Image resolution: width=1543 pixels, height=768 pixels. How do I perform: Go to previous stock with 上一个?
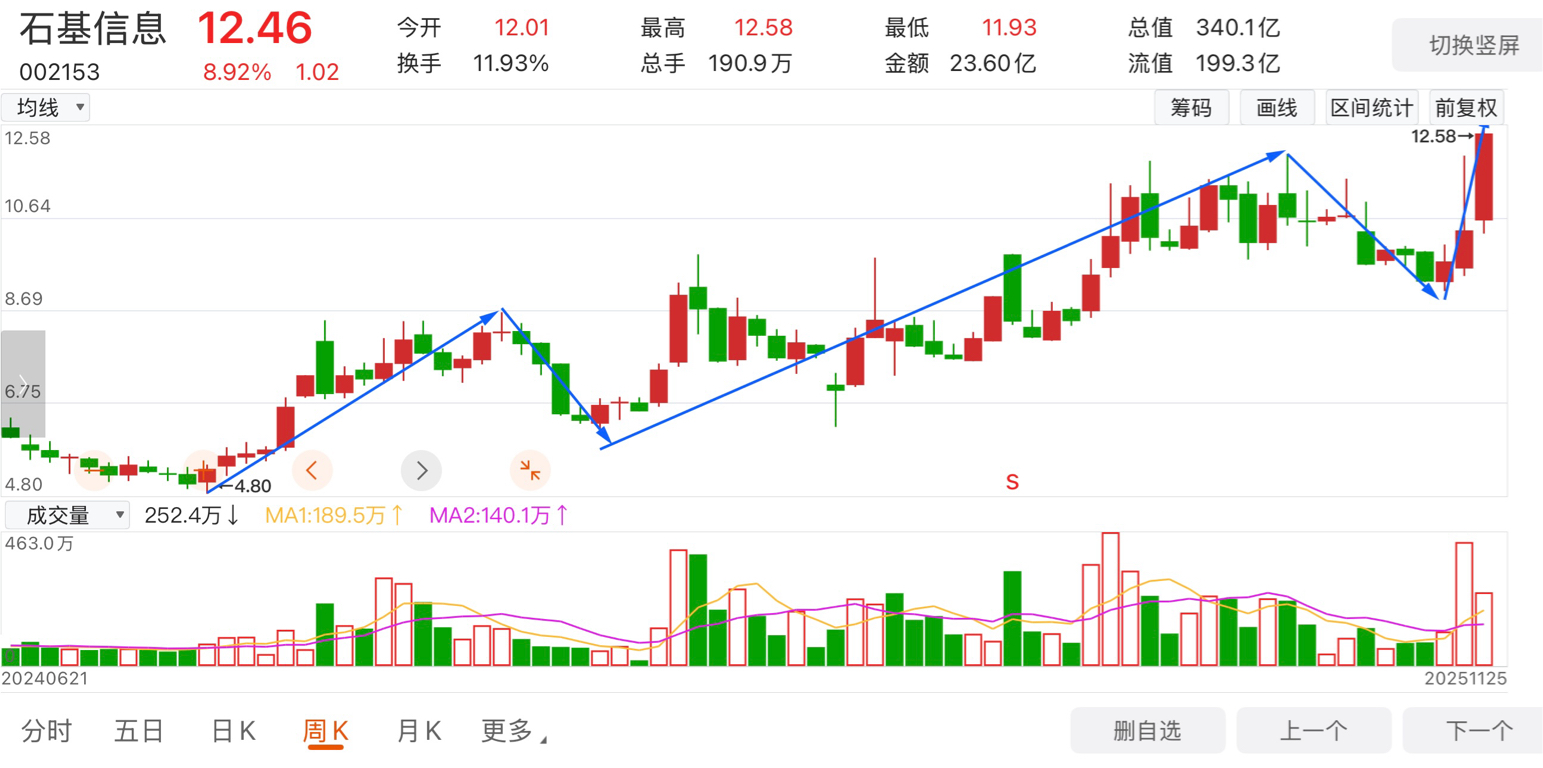(1313, 731)
